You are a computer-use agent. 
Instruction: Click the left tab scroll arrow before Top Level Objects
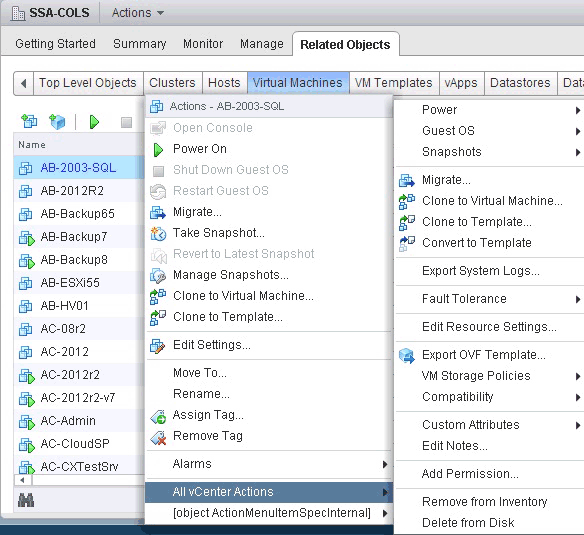[x=24, y=83]
